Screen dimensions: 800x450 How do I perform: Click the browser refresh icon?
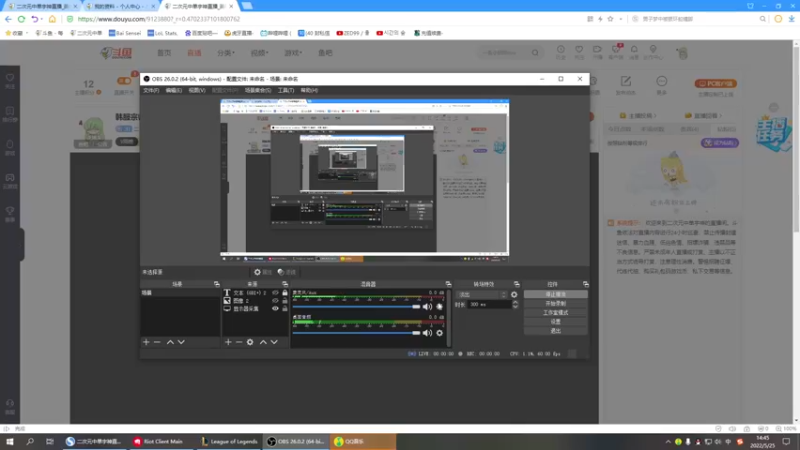click(21, 19)
